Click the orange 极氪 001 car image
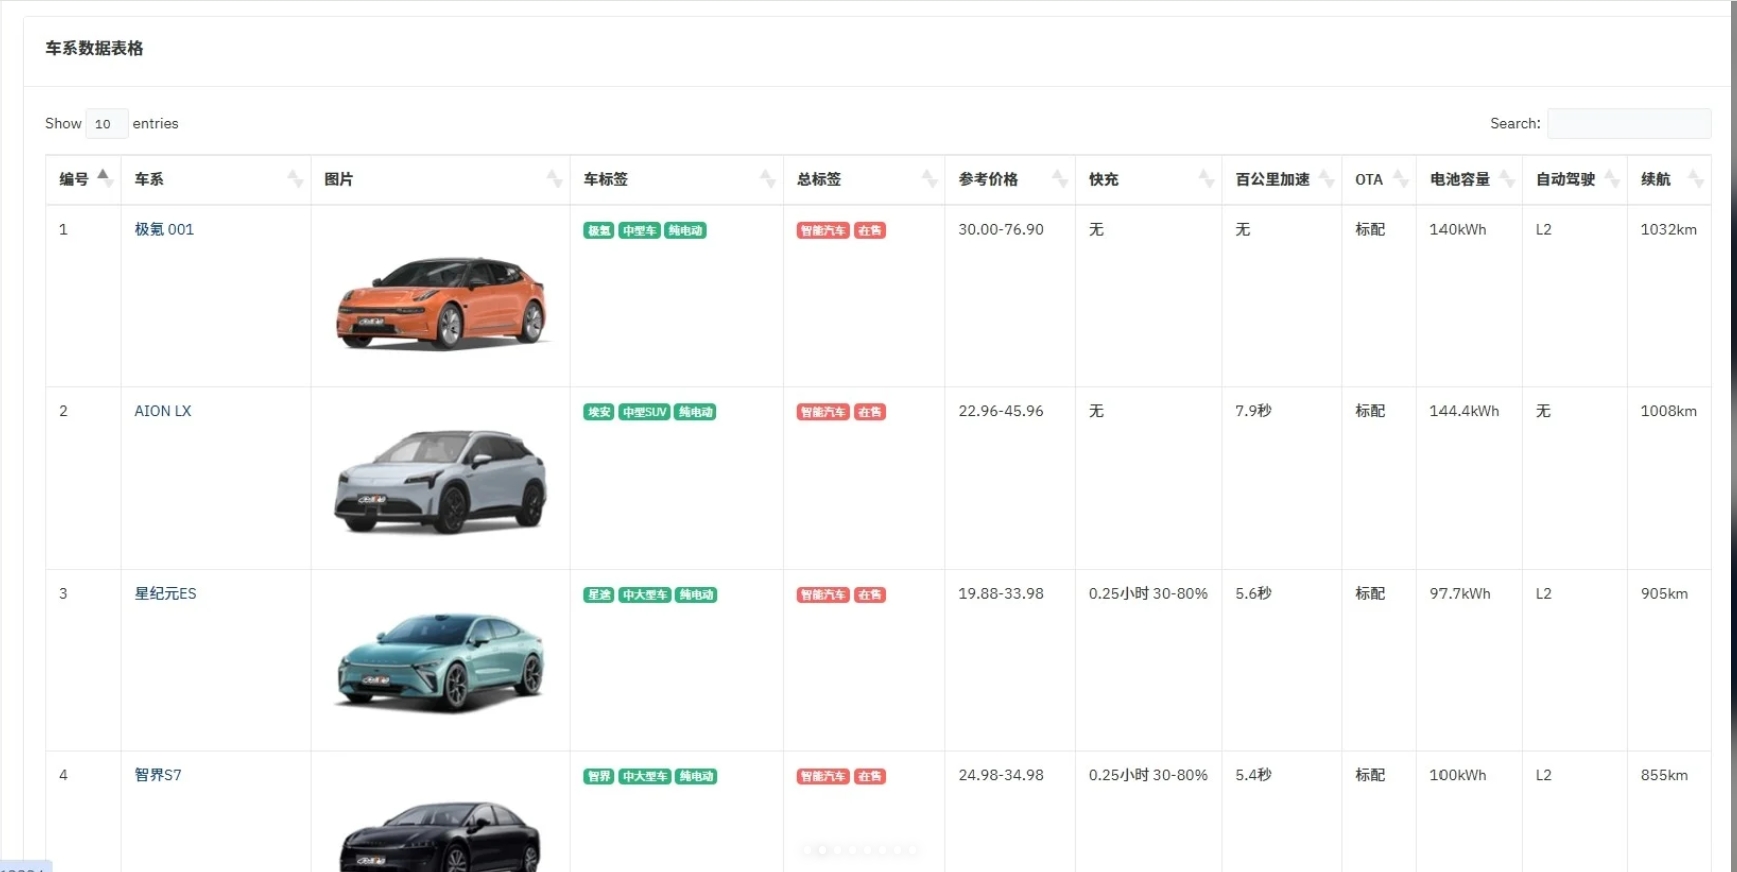Image resolution: width=1737 pixels, height=872 pixels. click(441, 302)
